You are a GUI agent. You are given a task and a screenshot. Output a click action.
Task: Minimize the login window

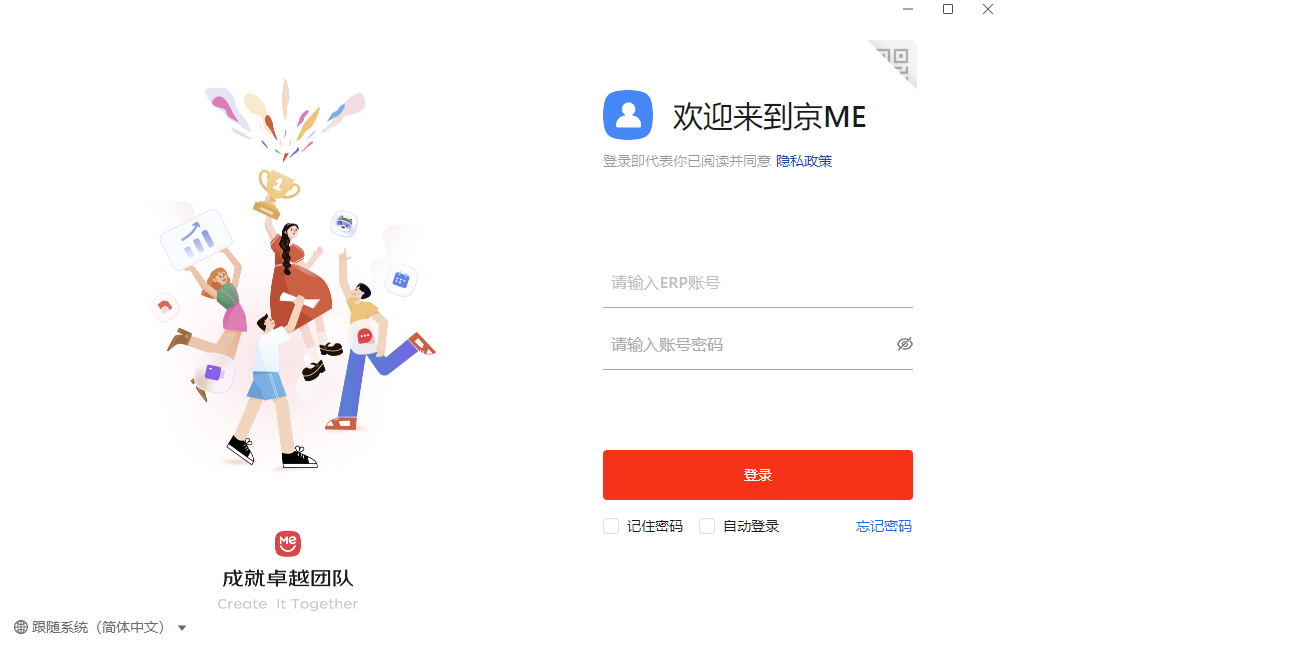coord(908,9)
